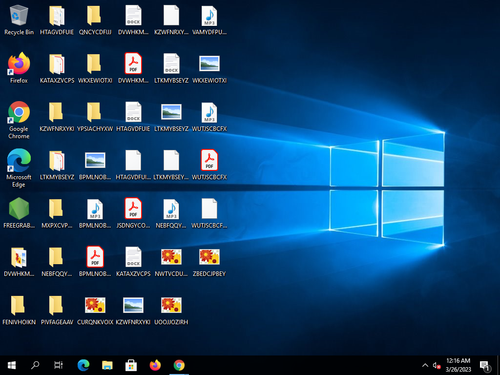Viewport: 500px width, 375px height.
Task: Select the FENIVHOIKN folder
Action: pos(19,309)
